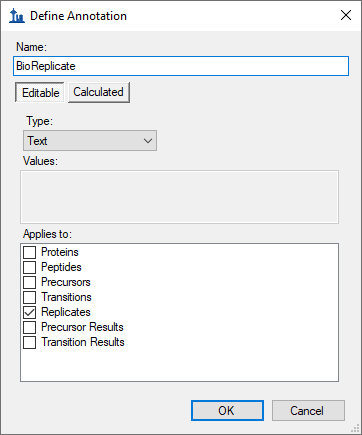The width and height of the screenshot is (362, 435).
Task: Open the Type dropdown showing Text
Action: pyautogui.click(x=90, y=141)
